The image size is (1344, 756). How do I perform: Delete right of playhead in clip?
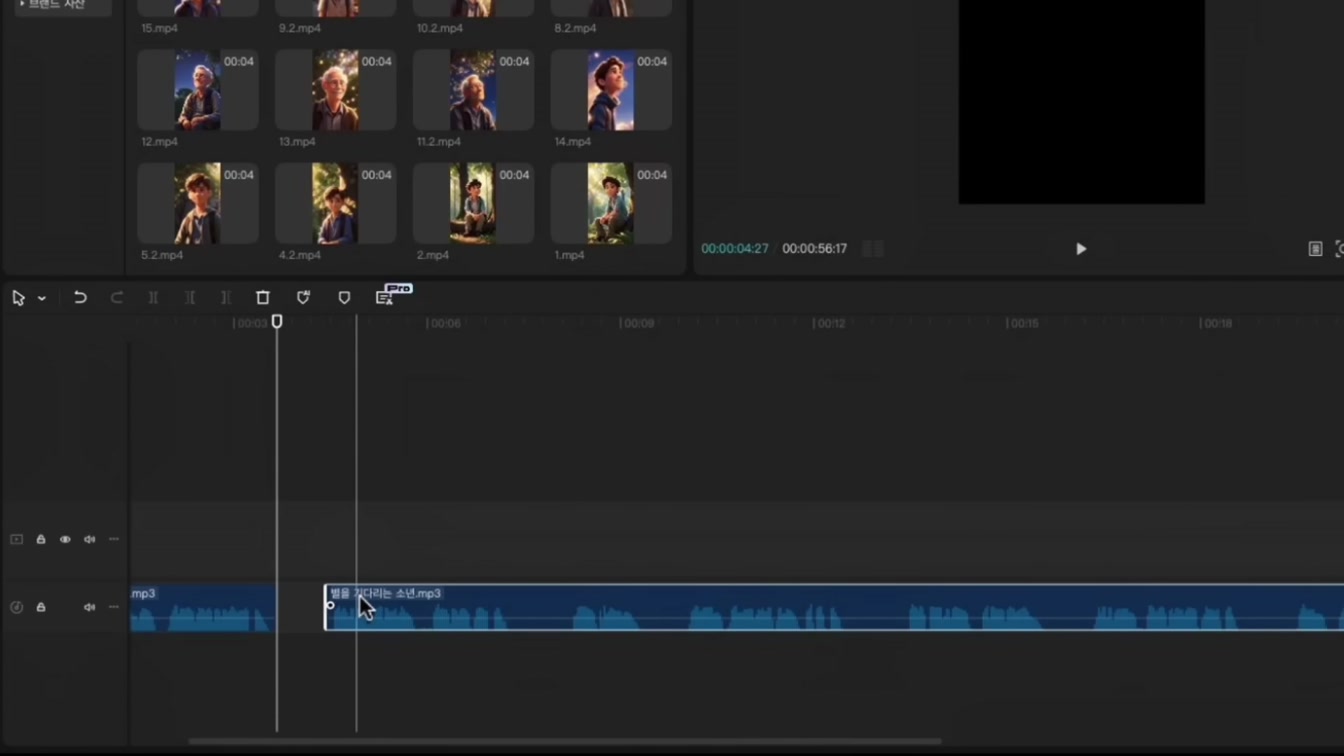[226, 298]
